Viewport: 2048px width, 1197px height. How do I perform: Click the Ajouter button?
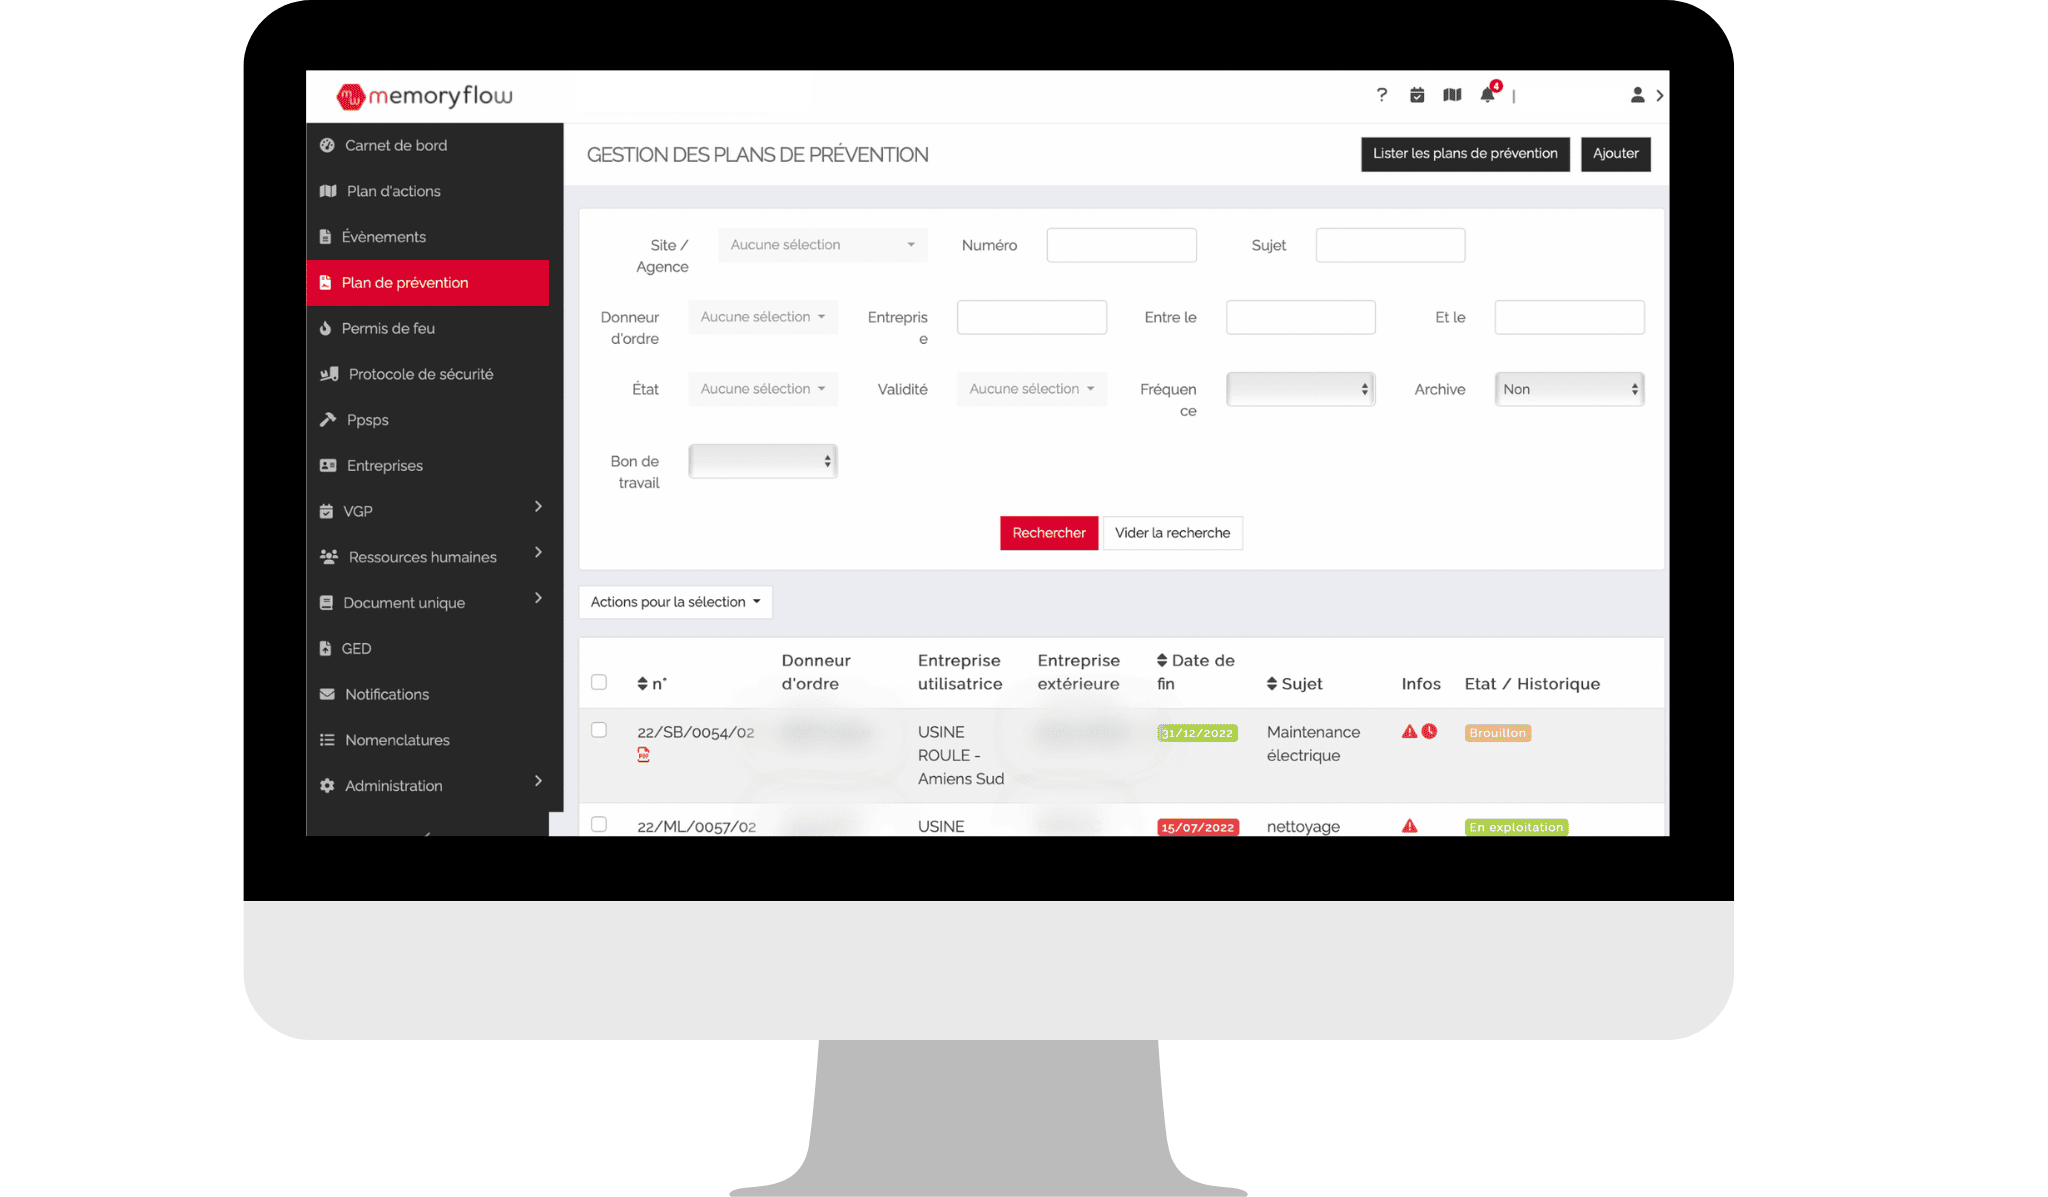coord(1615,154)
